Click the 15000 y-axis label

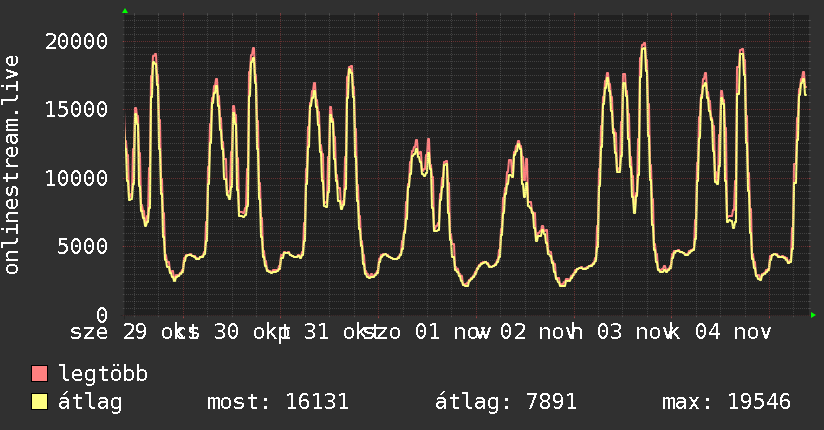[76, 109]
